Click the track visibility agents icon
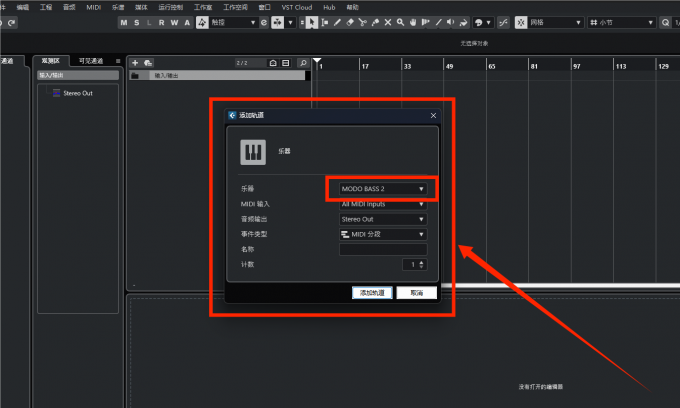This screenshot has width=680, height=408. (273, 63)
